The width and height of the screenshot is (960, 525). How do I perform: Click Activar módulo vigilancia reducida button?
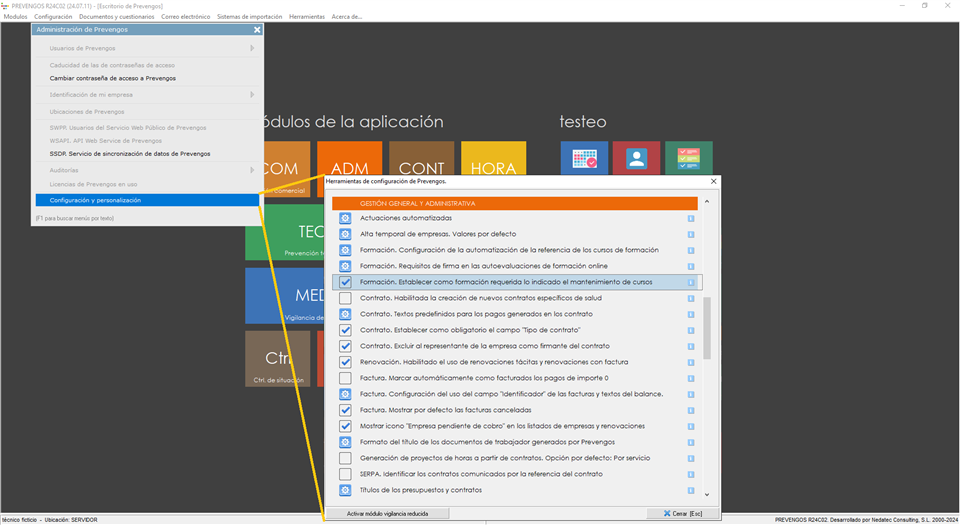coord(386,513)
